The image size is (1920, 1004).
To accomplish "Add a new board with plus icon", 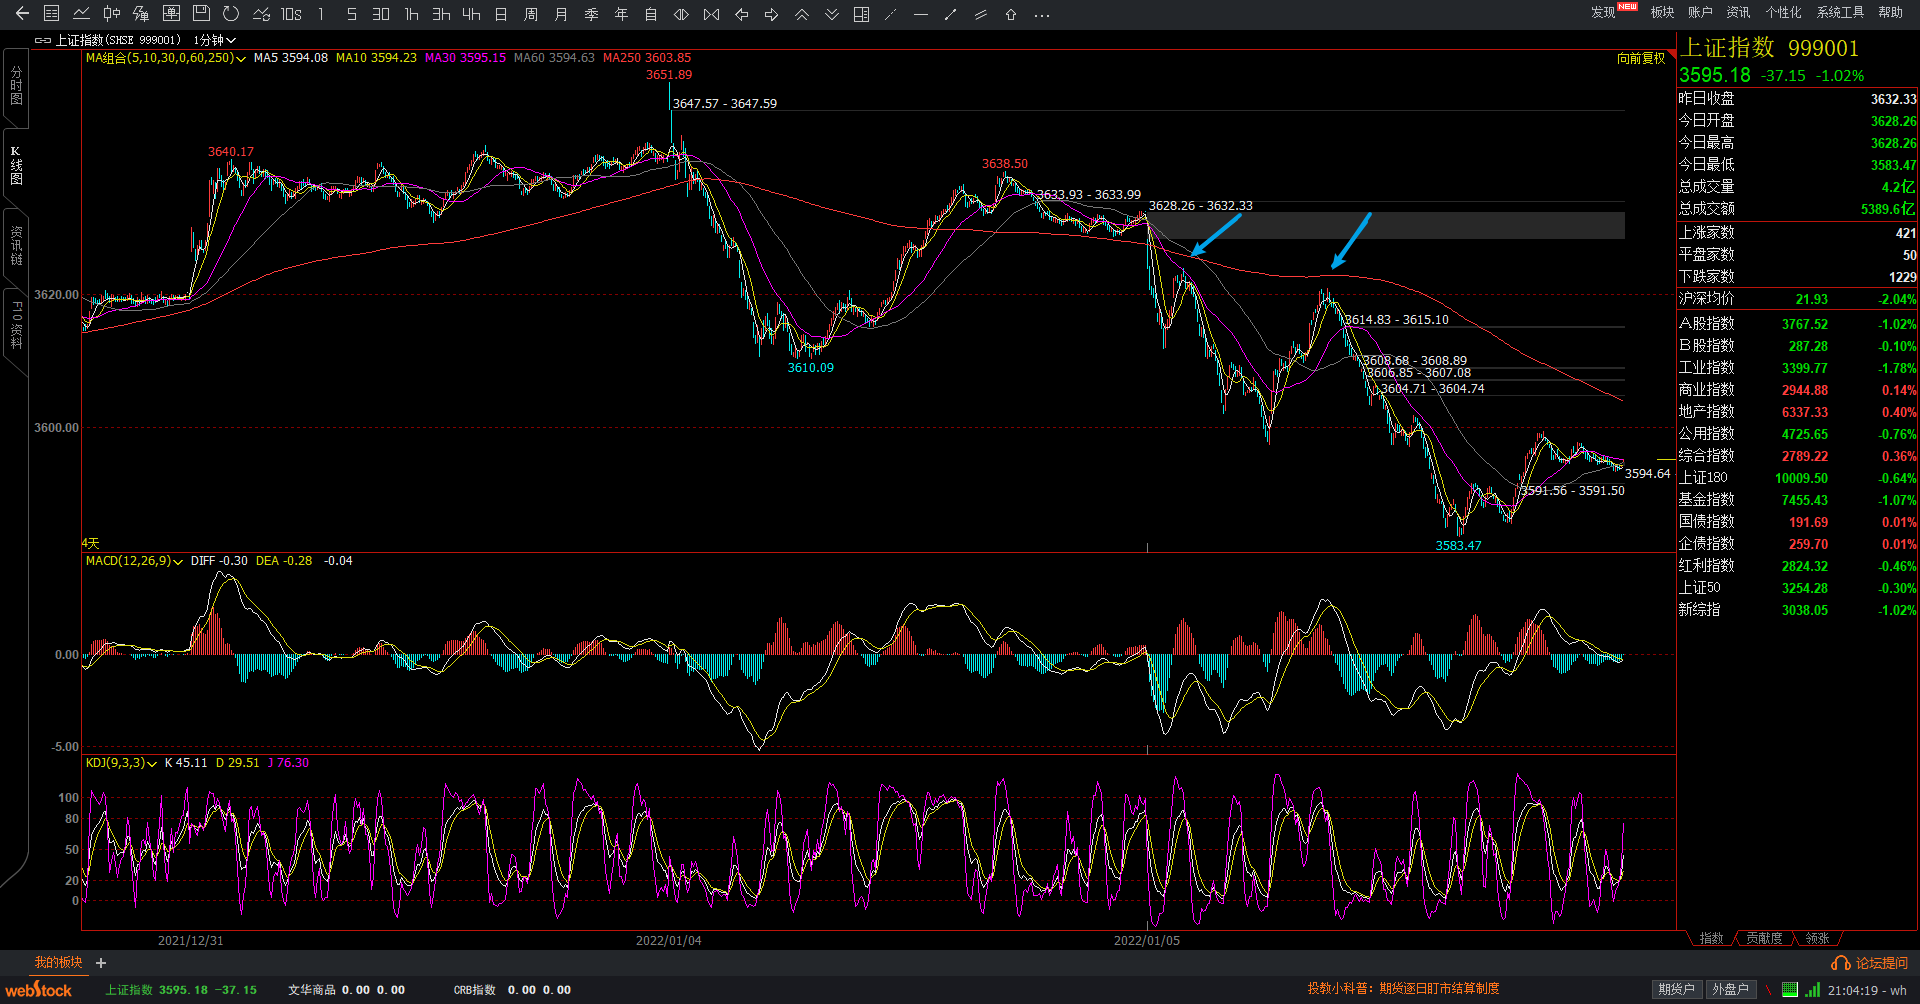I will (101, 963).
